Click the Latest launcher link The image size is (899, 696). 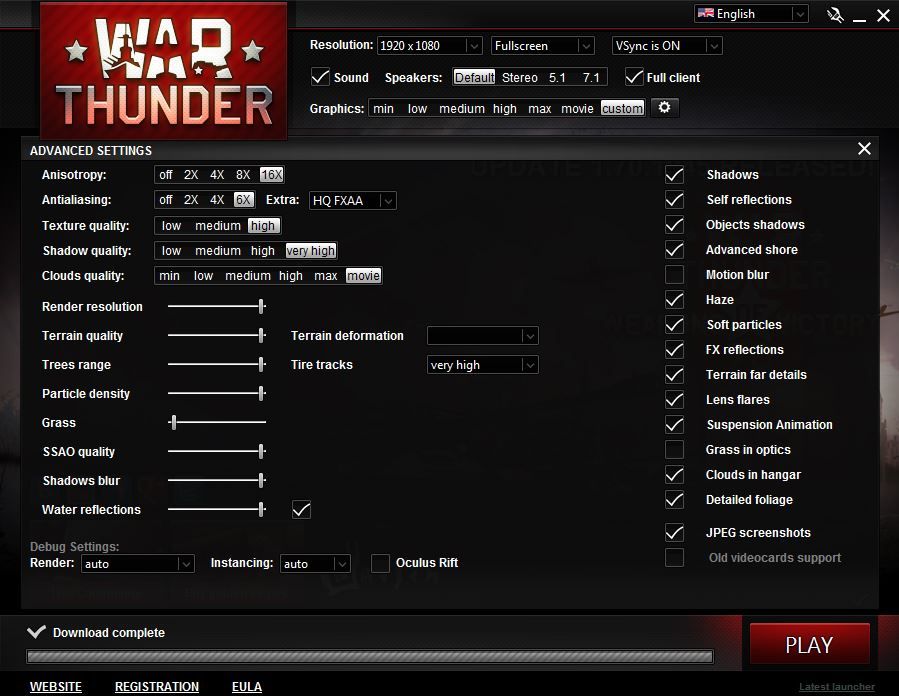(837, 687)
